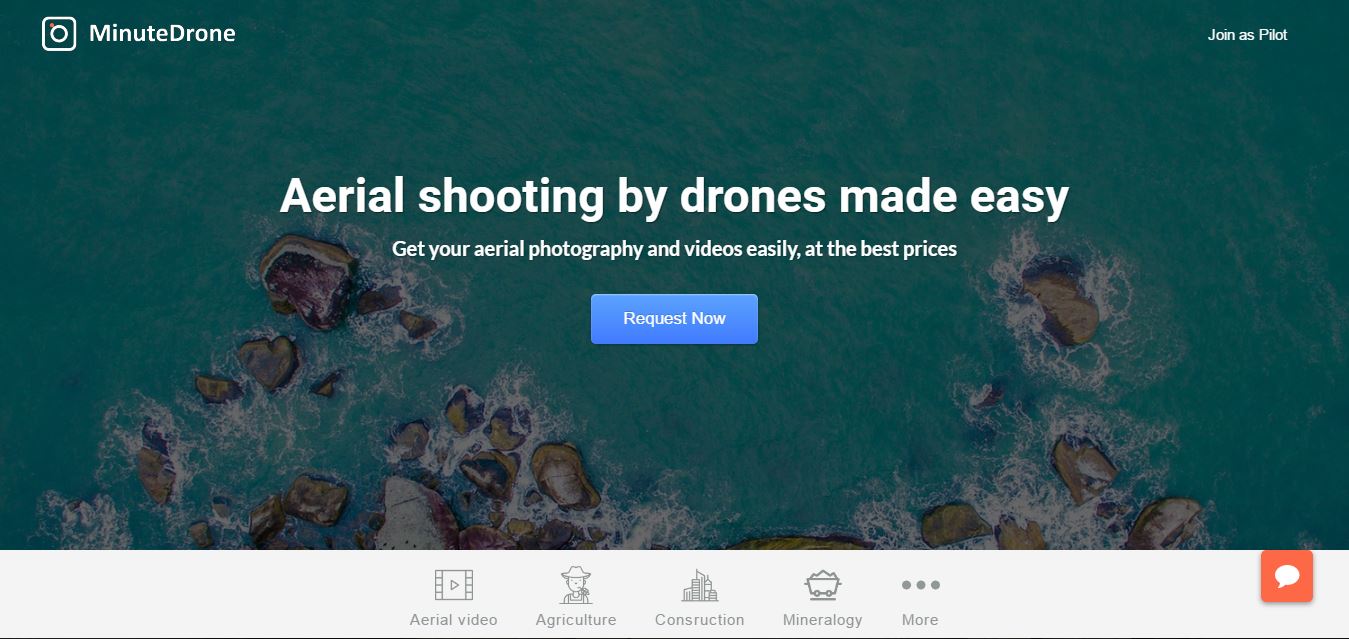Click the More label text
Viewport: 1349px width, 639px height.
click(920, 620)
